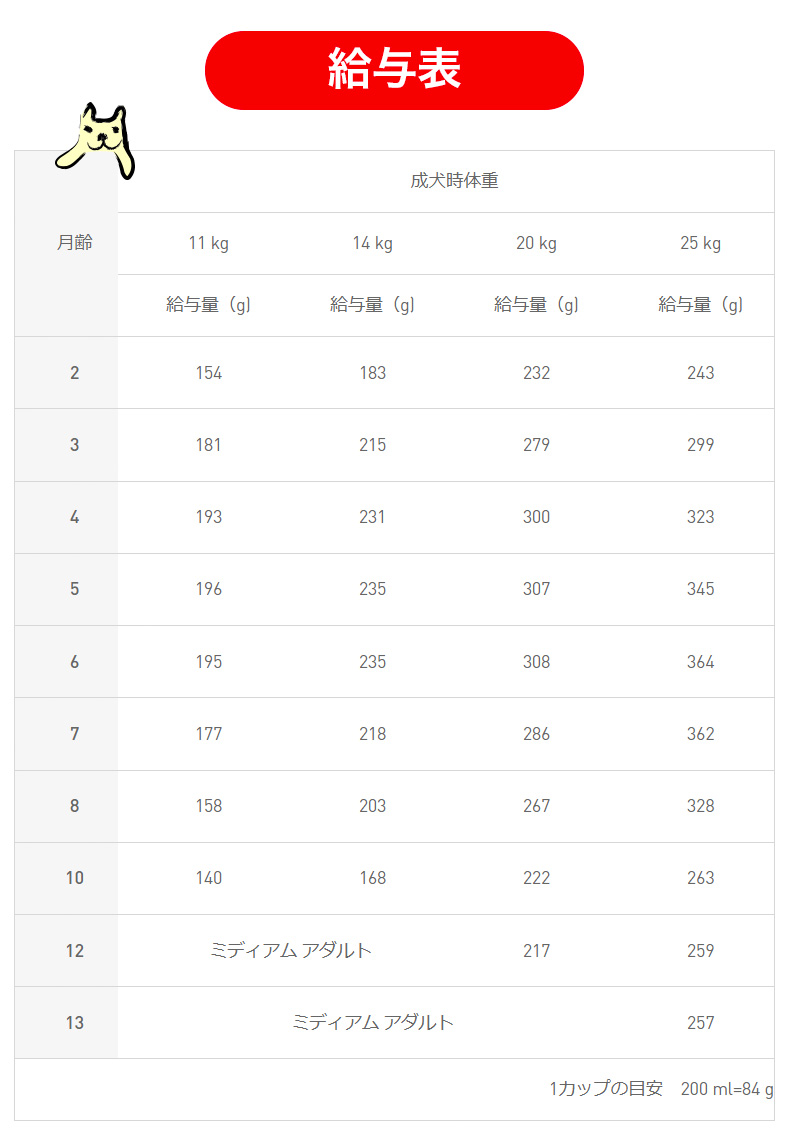Select the 257 cell in month 13 row
The height and width of the screenshot is (1132, 790).
pos(700,1022)
